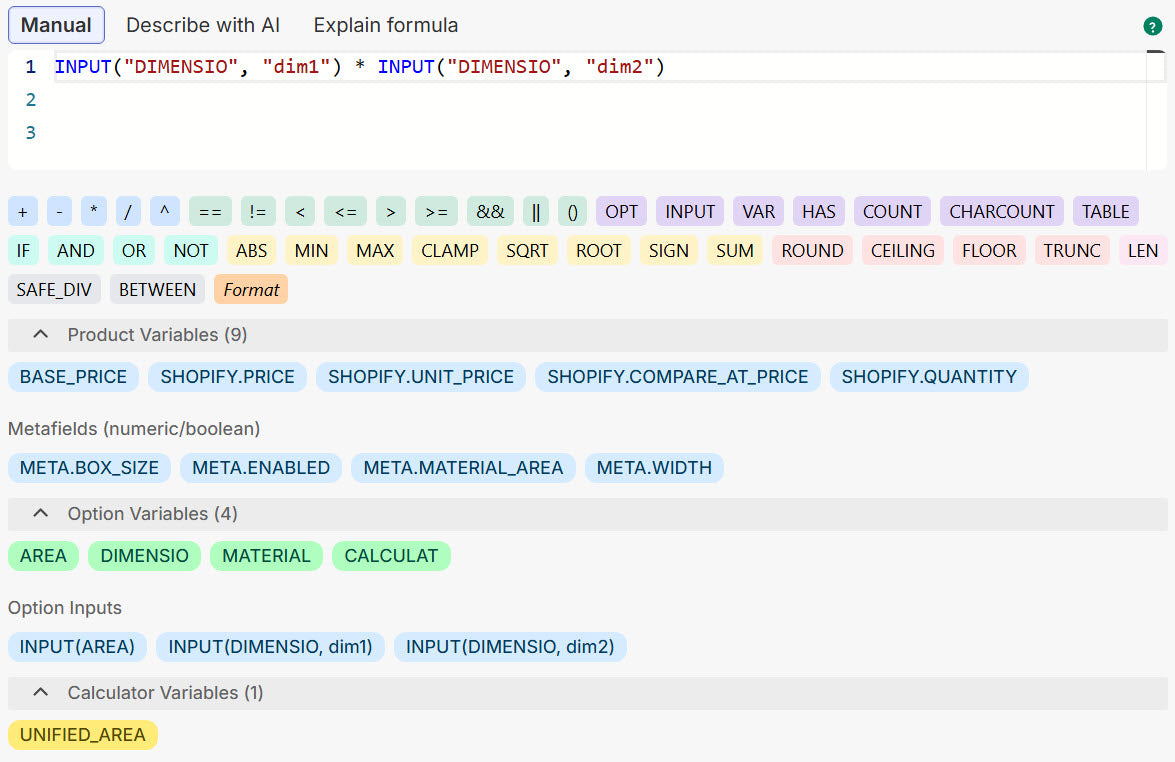Image resolution: width=1175 pixels, height=762 pixels.
Task: Insert the META.MATERIAL_AREA metafield
Action: (463, 468)
